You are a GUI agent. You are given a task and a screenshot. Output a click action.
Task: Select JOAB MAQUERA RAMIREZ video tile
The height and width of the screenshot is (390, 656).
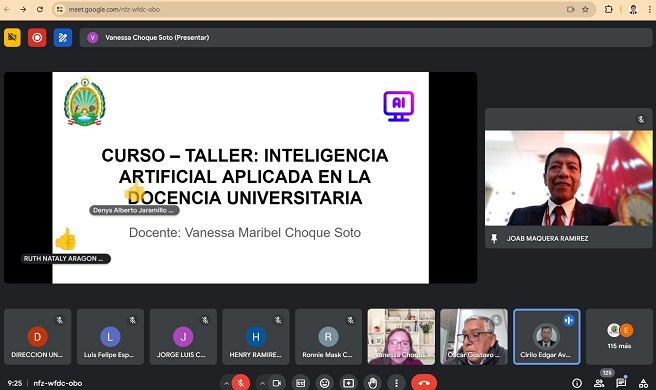click(569, 178)
